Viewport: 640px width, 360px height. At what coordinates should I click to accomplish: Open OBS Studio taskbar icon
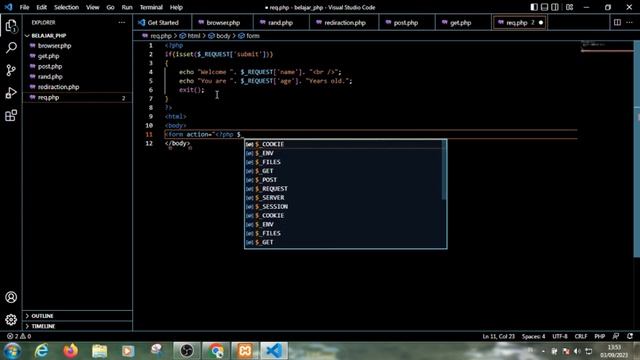(x=187, y=351)
